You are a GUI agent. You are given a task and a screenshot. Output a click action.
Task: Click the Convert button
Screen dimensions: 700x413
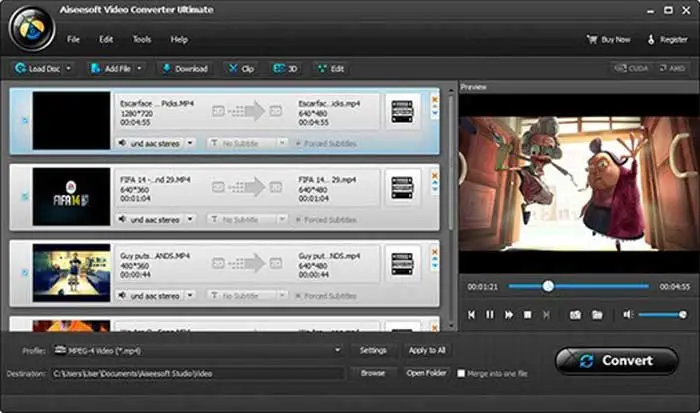click(615, 361)
